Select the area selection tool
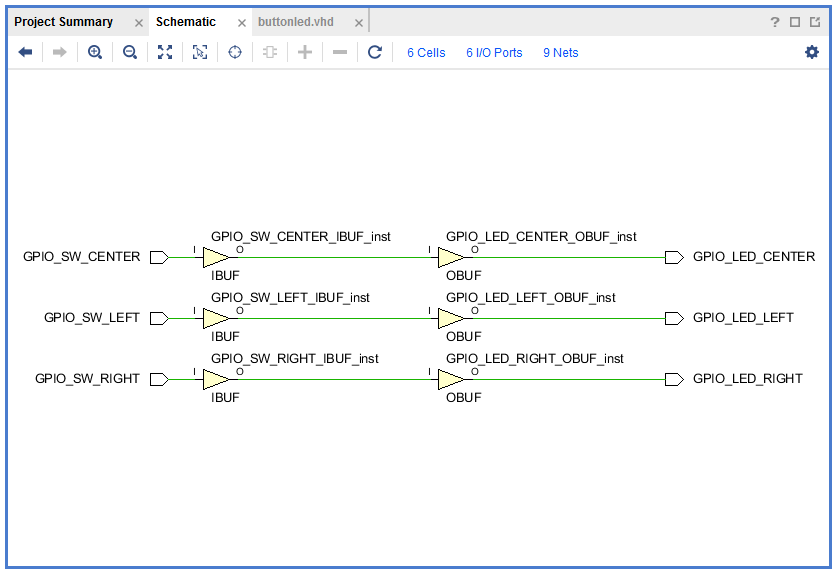839x573 pixels. (200, 52)
